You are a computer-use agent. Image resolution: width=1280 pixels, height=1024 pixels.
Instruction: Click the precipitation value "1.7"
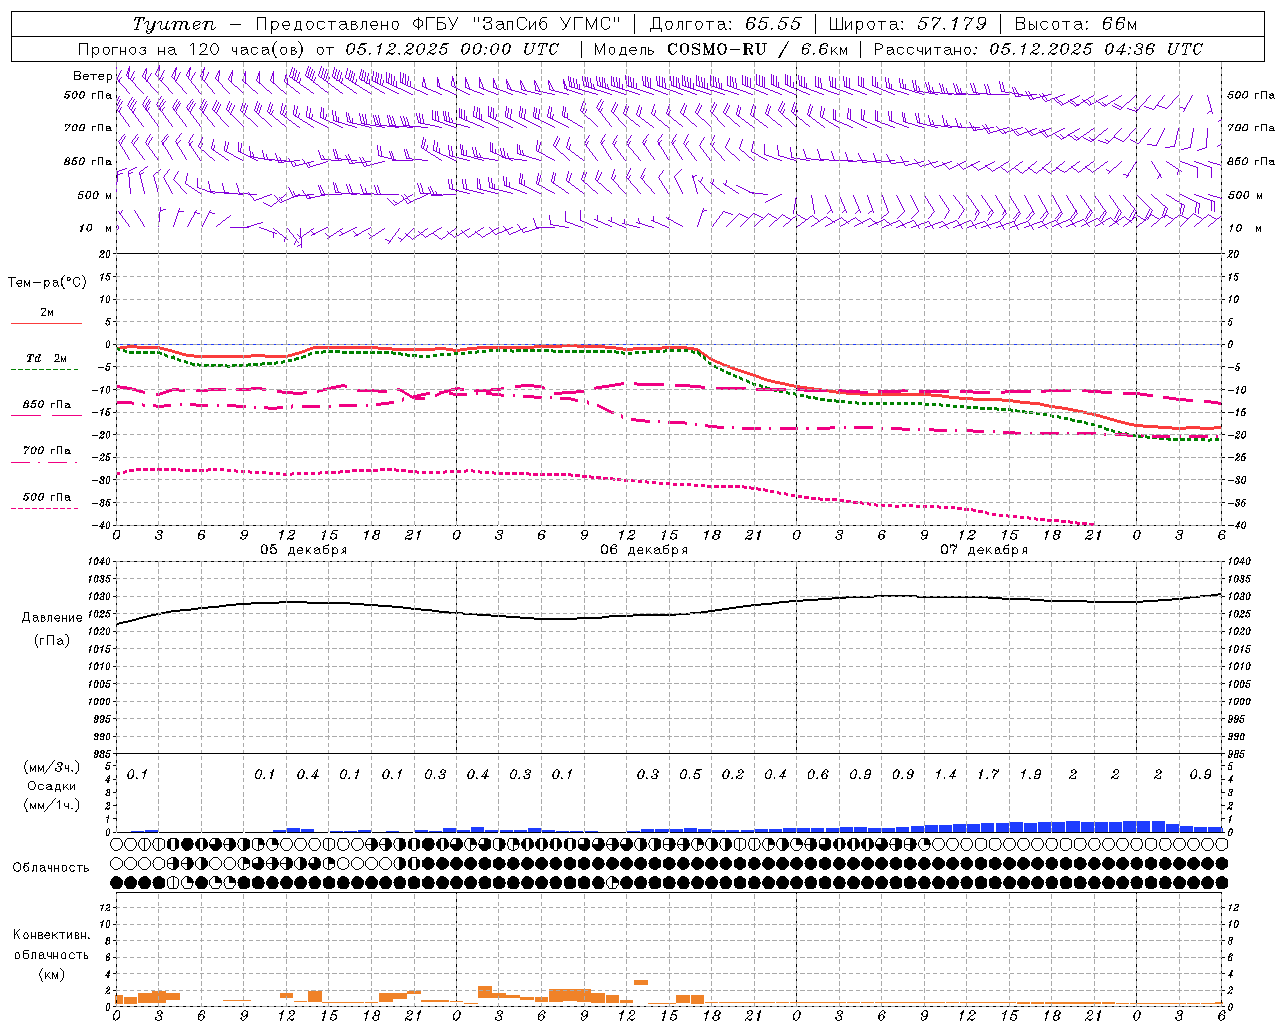click(x=988, y=774)
